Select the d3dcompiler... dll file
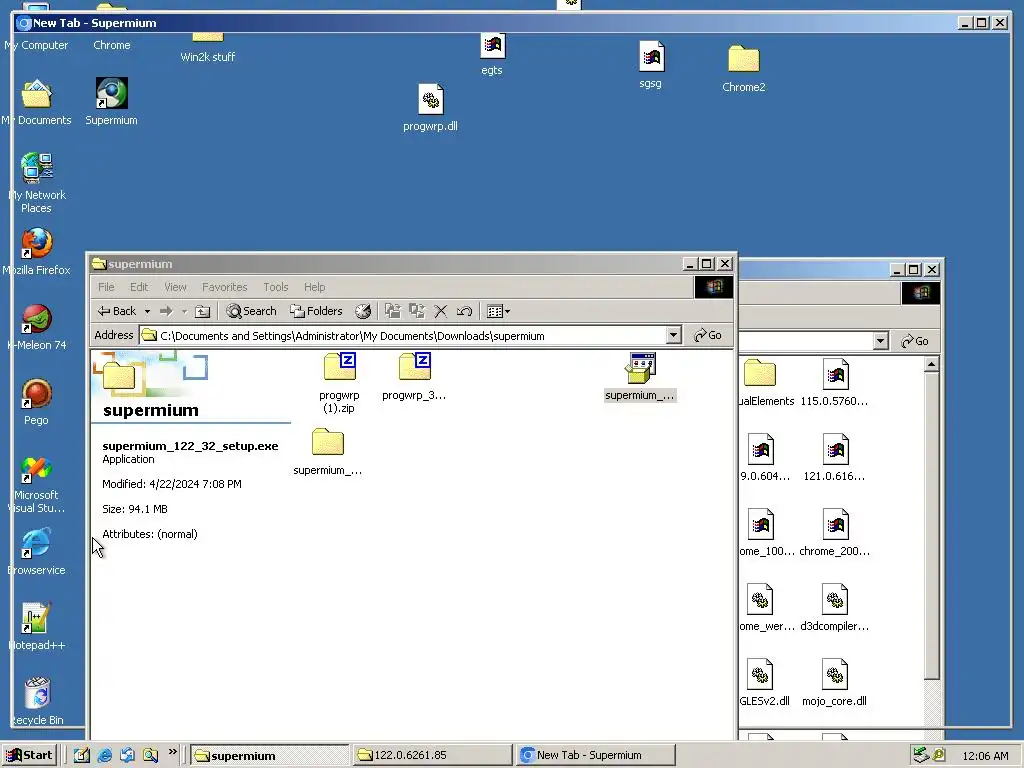Image resolution: width=1024 pixels, height=768 pixels. 835,608
